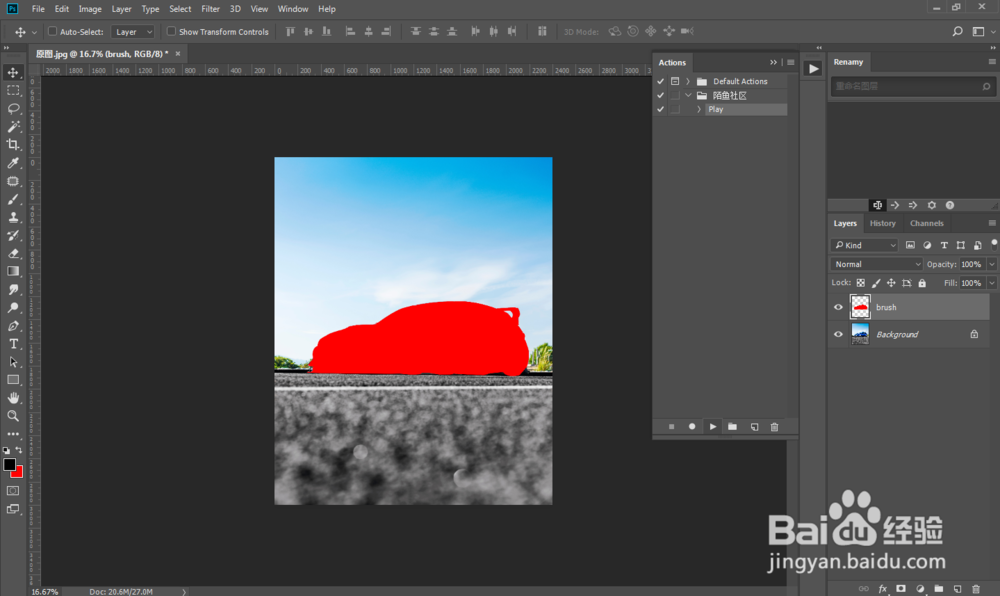Toggle the Auto-Select checkbox
The width and height of the screenshot is (1000, 596).
pos(52,31)
